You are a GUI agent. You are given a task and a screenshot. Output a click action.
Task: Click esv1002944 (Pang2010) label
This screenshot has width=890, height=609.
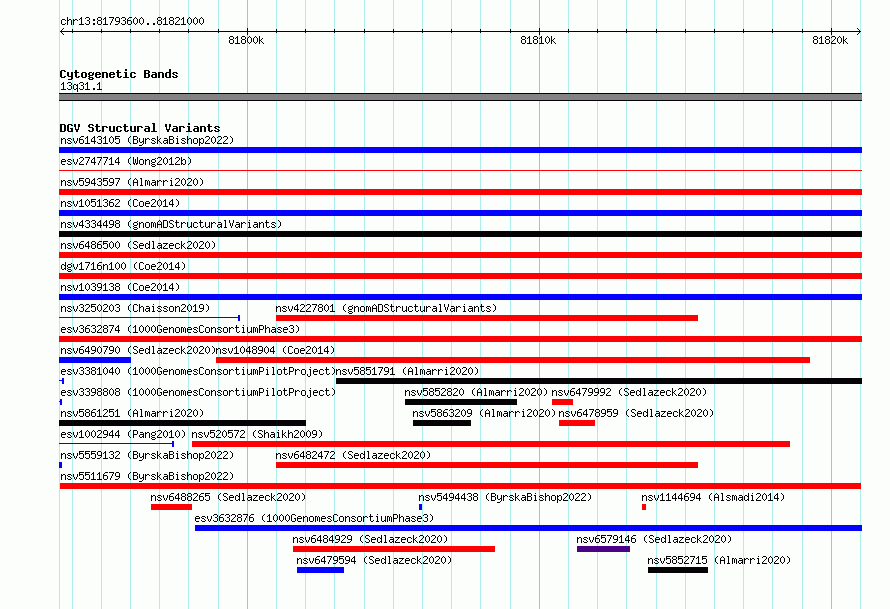(x=123, y=434)
